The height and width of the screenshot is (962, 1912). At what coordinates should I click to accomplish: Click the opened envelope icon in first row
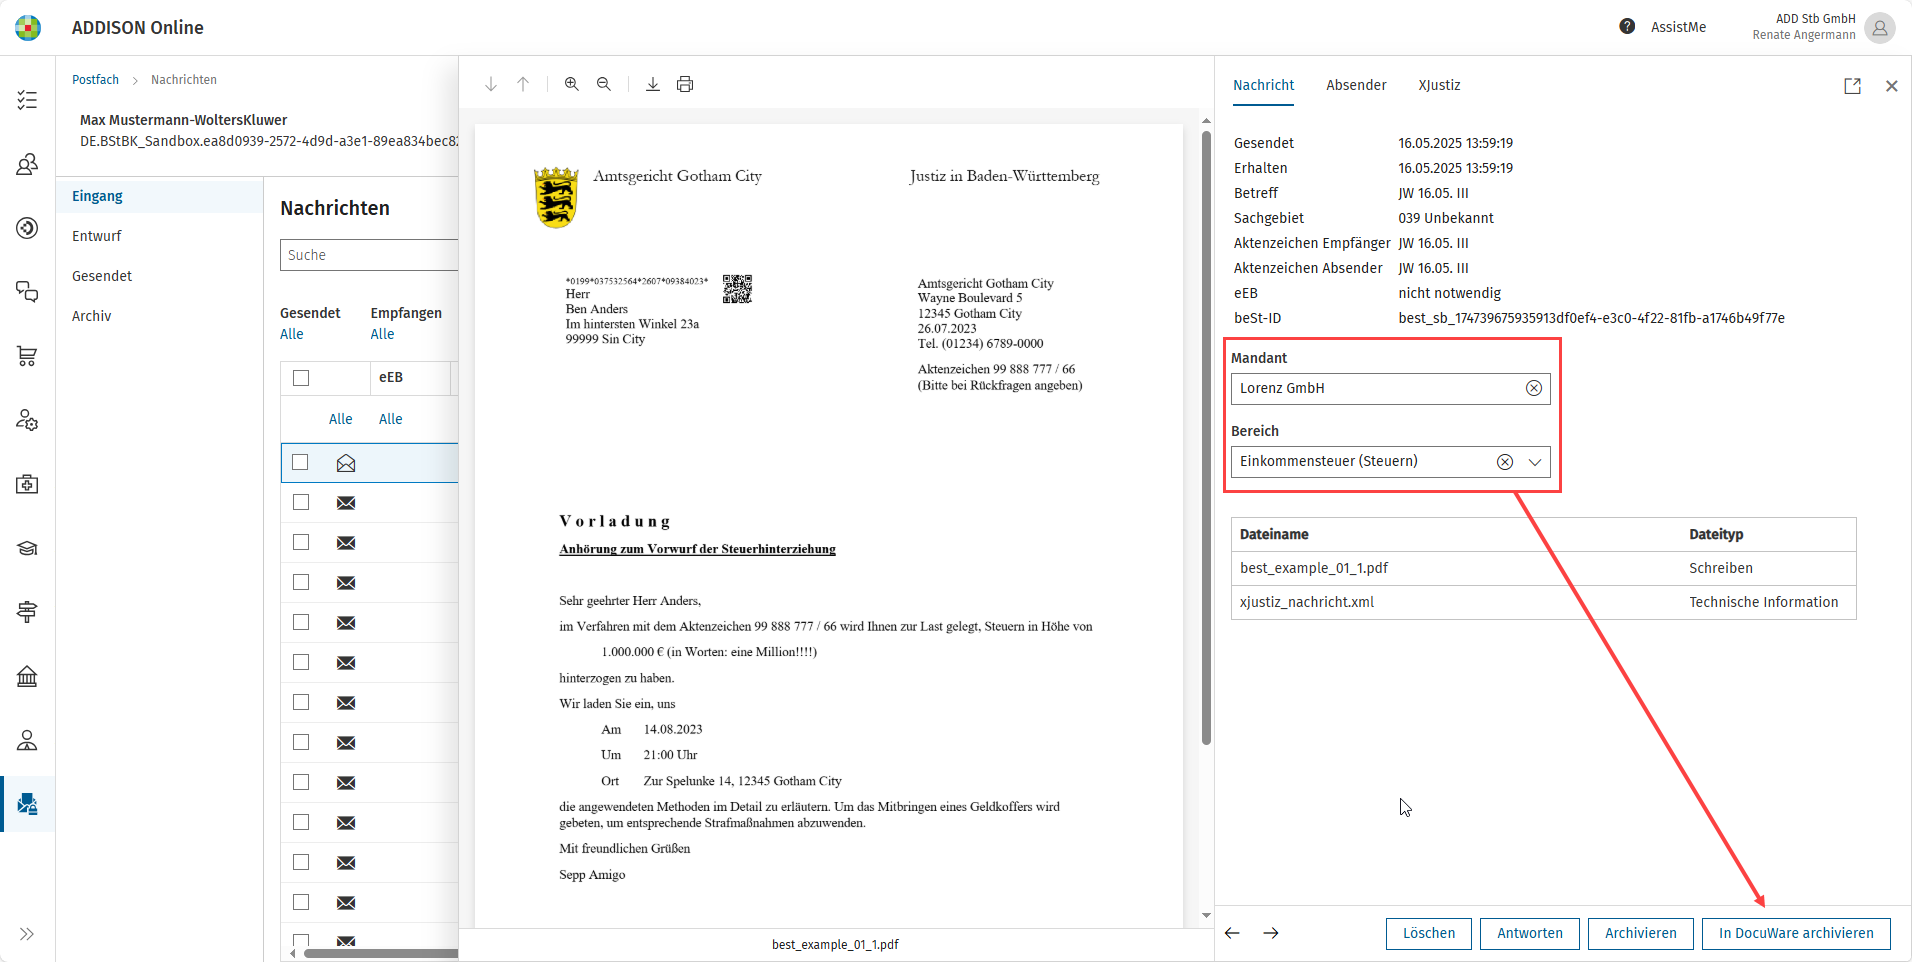coord(346,463)
